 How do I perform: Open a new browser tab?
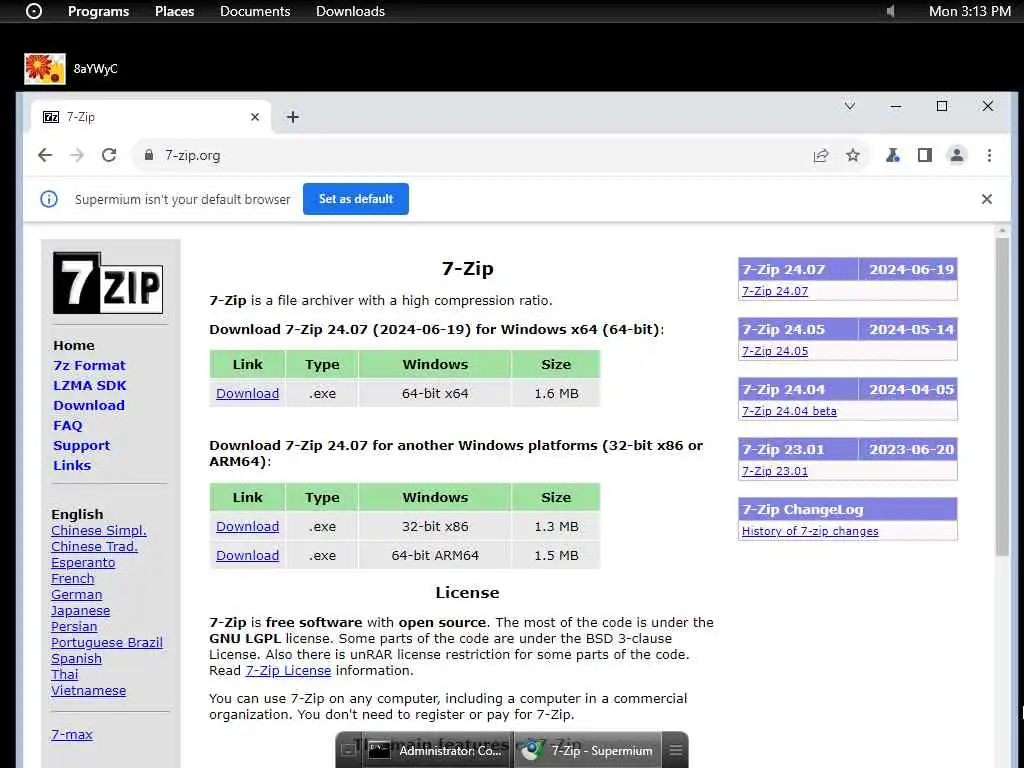(293, 117)
